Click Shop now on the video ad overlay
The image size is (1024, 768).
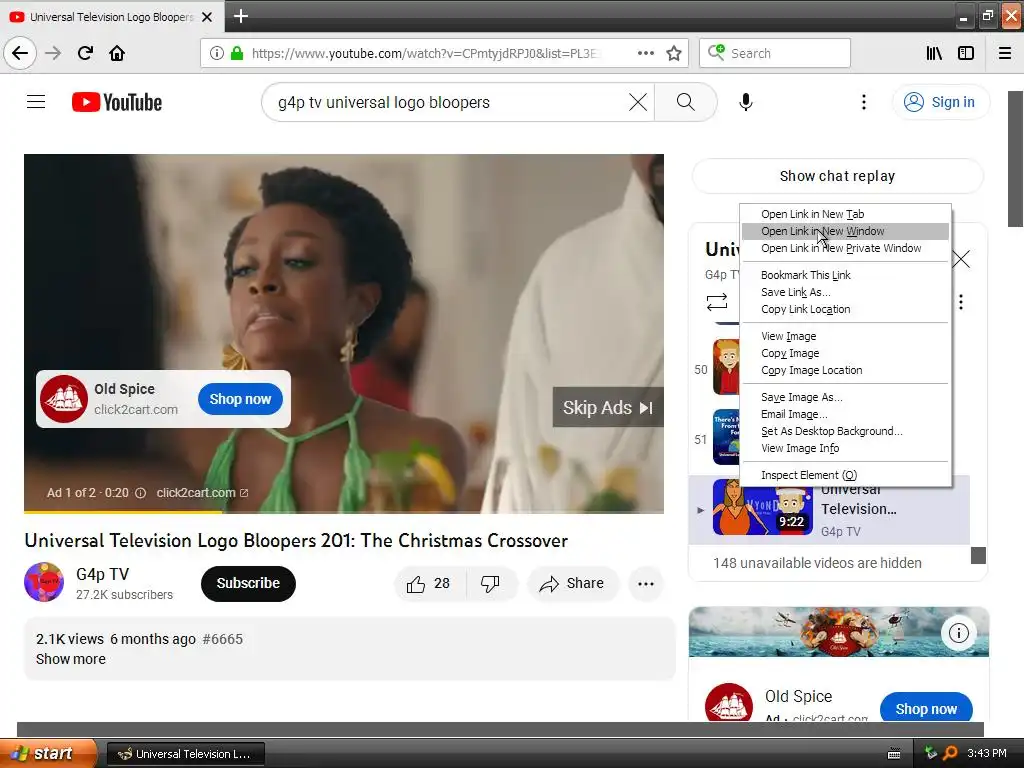[x=240, y=399]
